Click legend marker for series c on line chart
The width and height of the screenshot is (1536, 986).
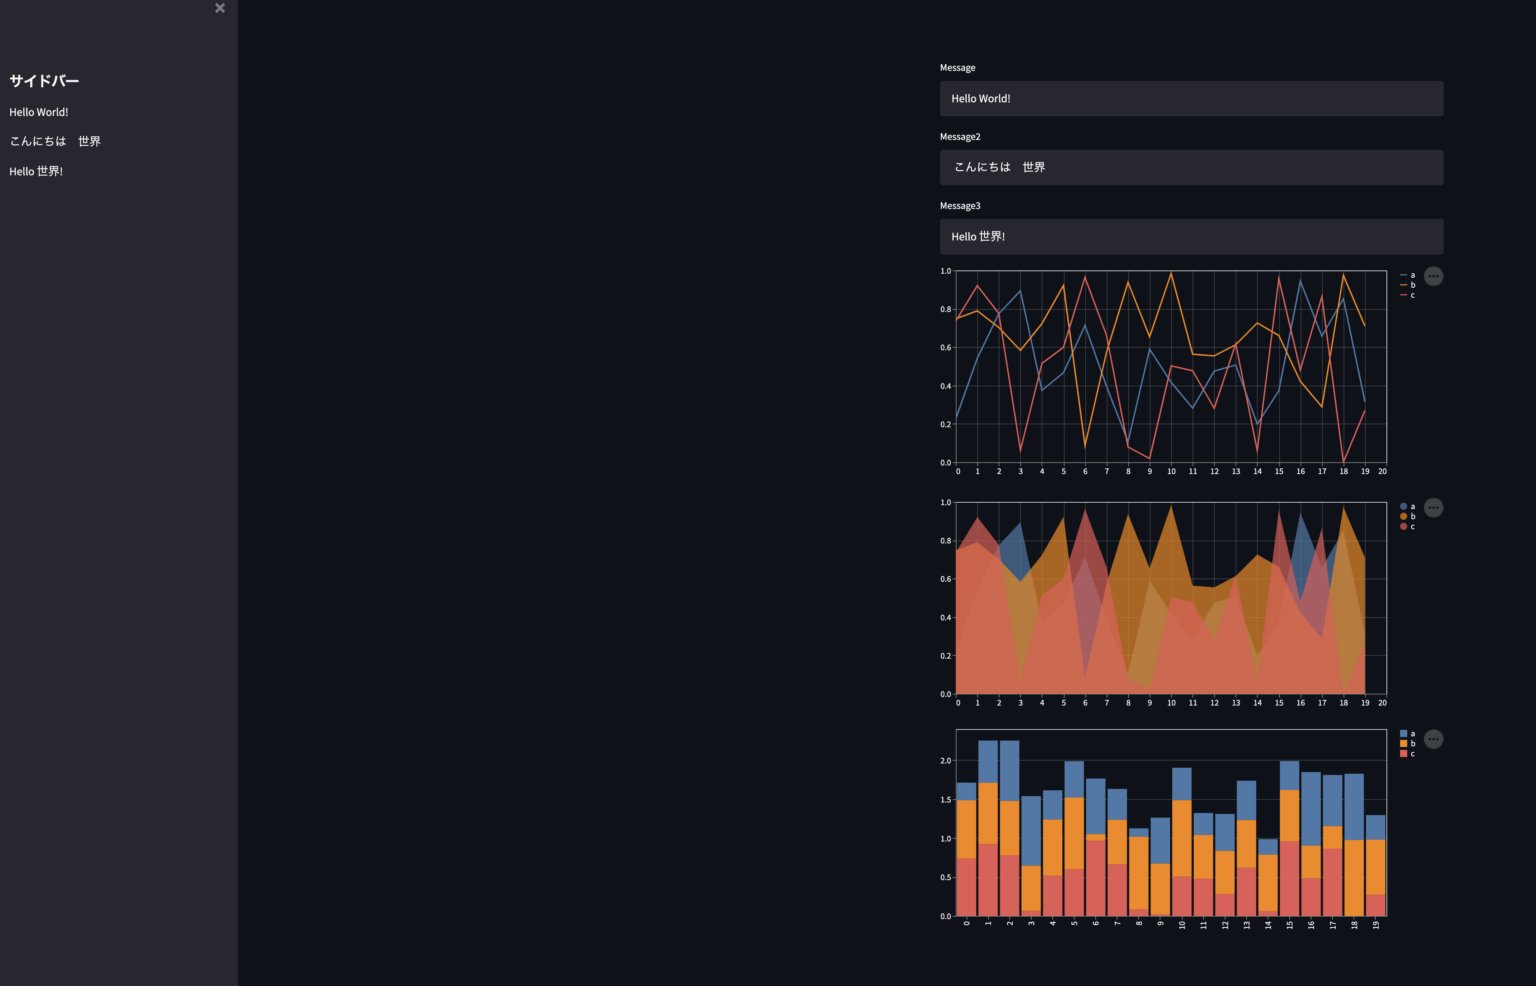1404,295
